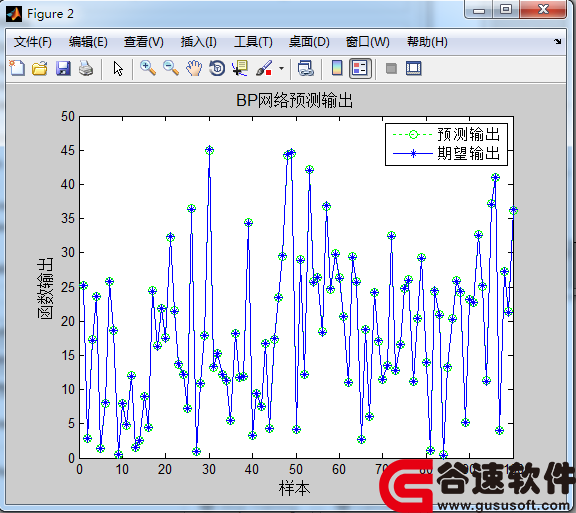Close the Figure 2 window
576x513 pixels.
coord(543,10)
